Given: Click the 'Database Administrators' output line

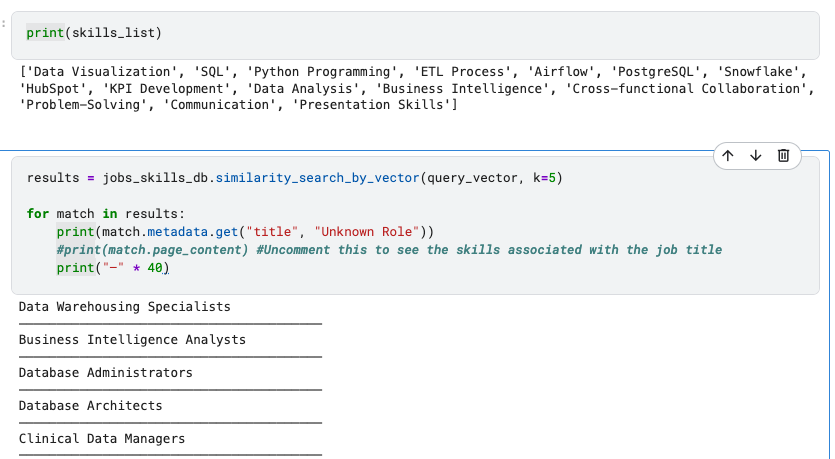Looking at the screenshot, I should (106, 373).
